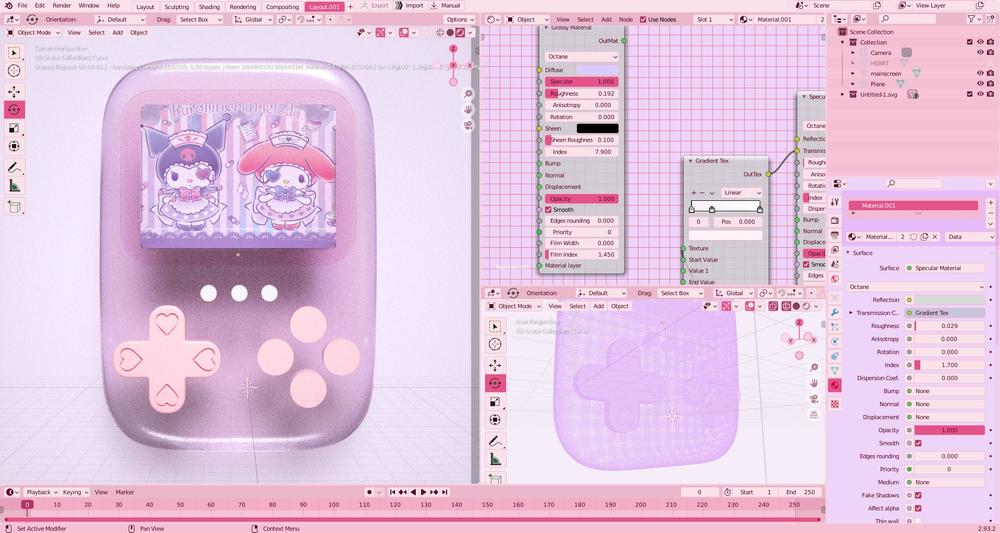This screenshot has width=1000, height=533.
Task: Toggle the Fake Shadows checkbox
Action: pyautogui.click(x=918, y=495)
